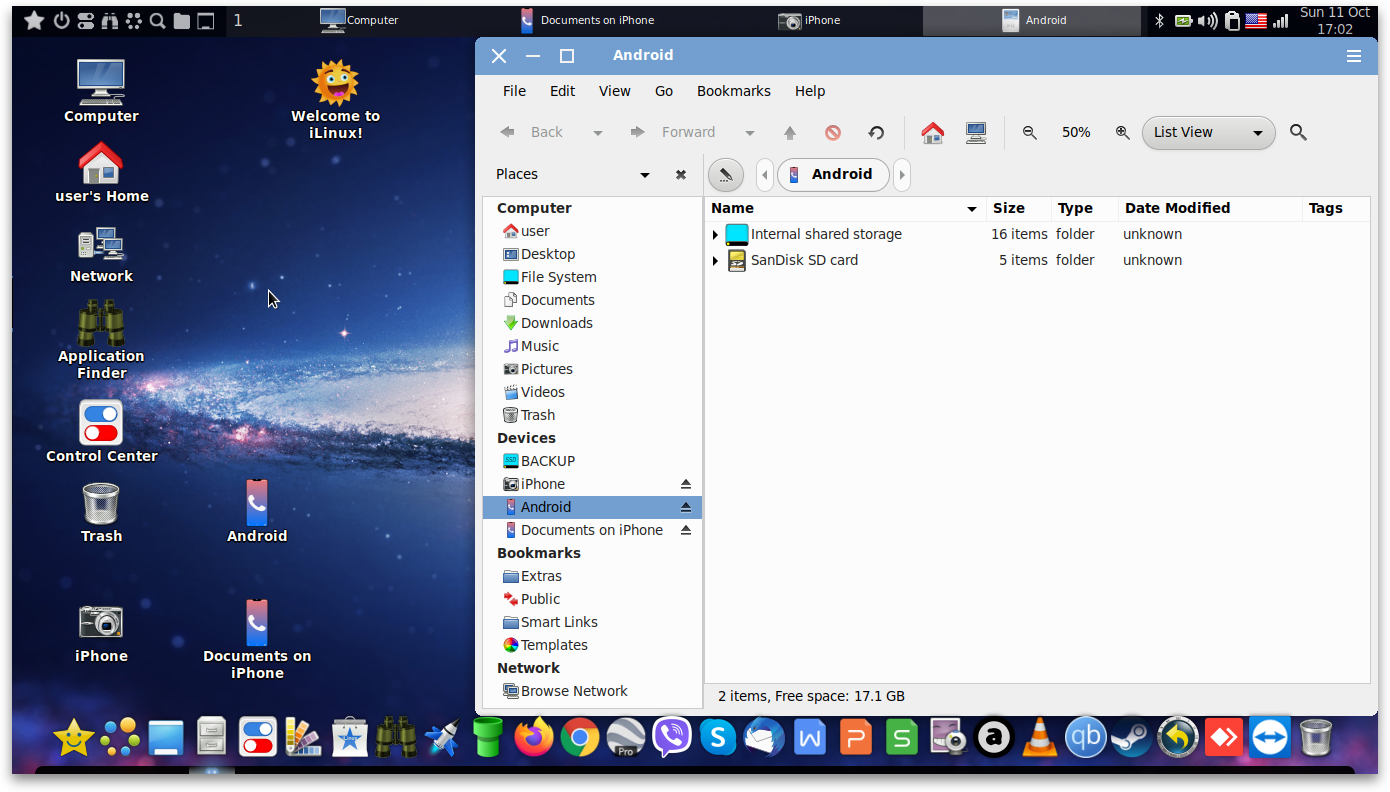1390x792 pixels.
Task: Zoom out the file view
Action: pyautogui.click(x=1029, y=132)
